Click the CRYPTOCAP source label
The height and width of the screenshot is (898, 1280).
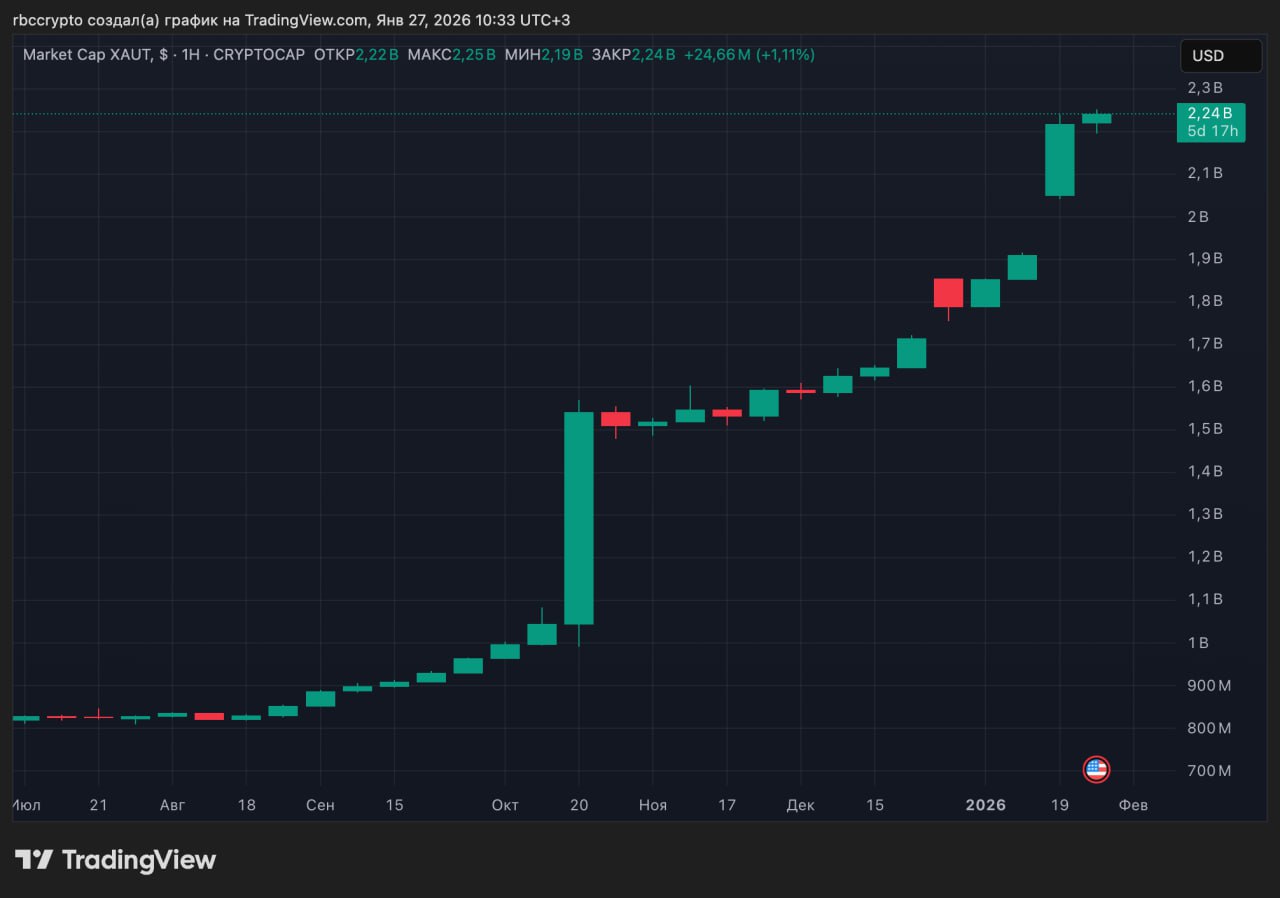(x=259, y=55)
